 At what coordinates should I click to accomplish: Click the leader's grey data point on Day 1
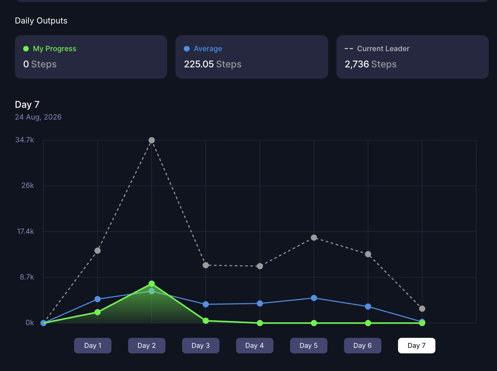[97, 251]
